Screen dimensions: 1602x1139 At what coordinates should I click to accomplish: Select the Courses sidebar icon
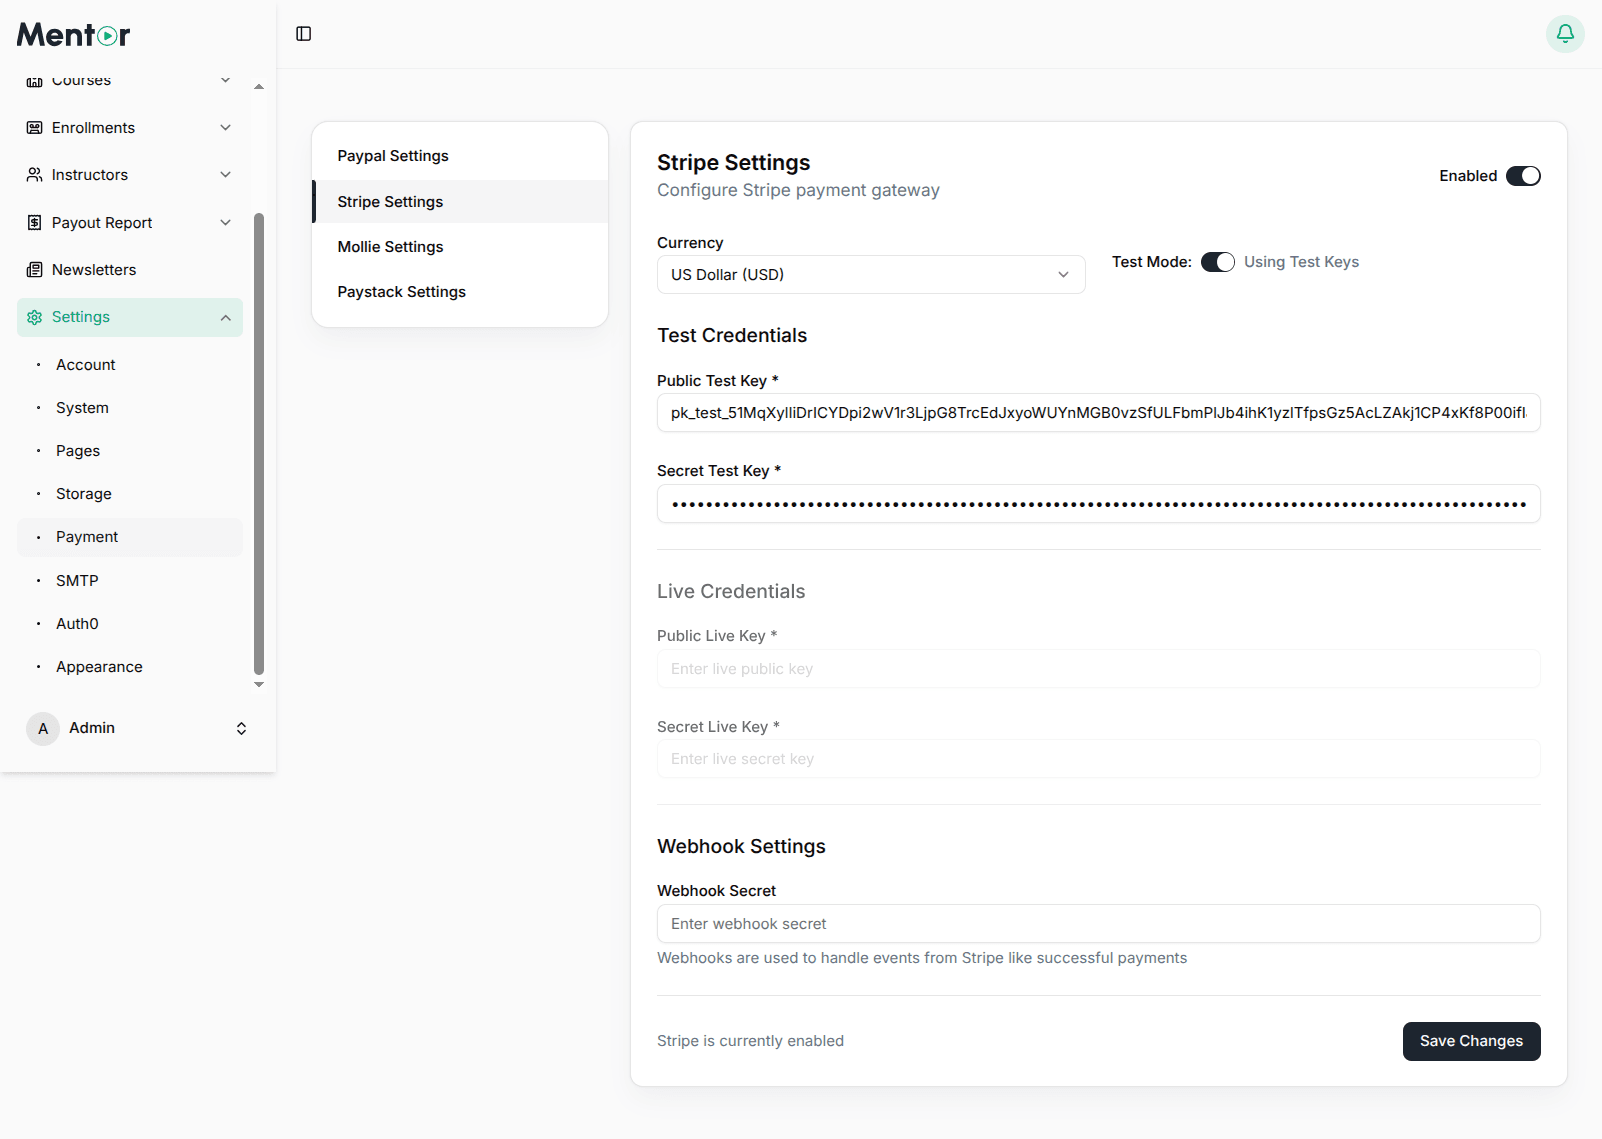[x=34, y=80]
